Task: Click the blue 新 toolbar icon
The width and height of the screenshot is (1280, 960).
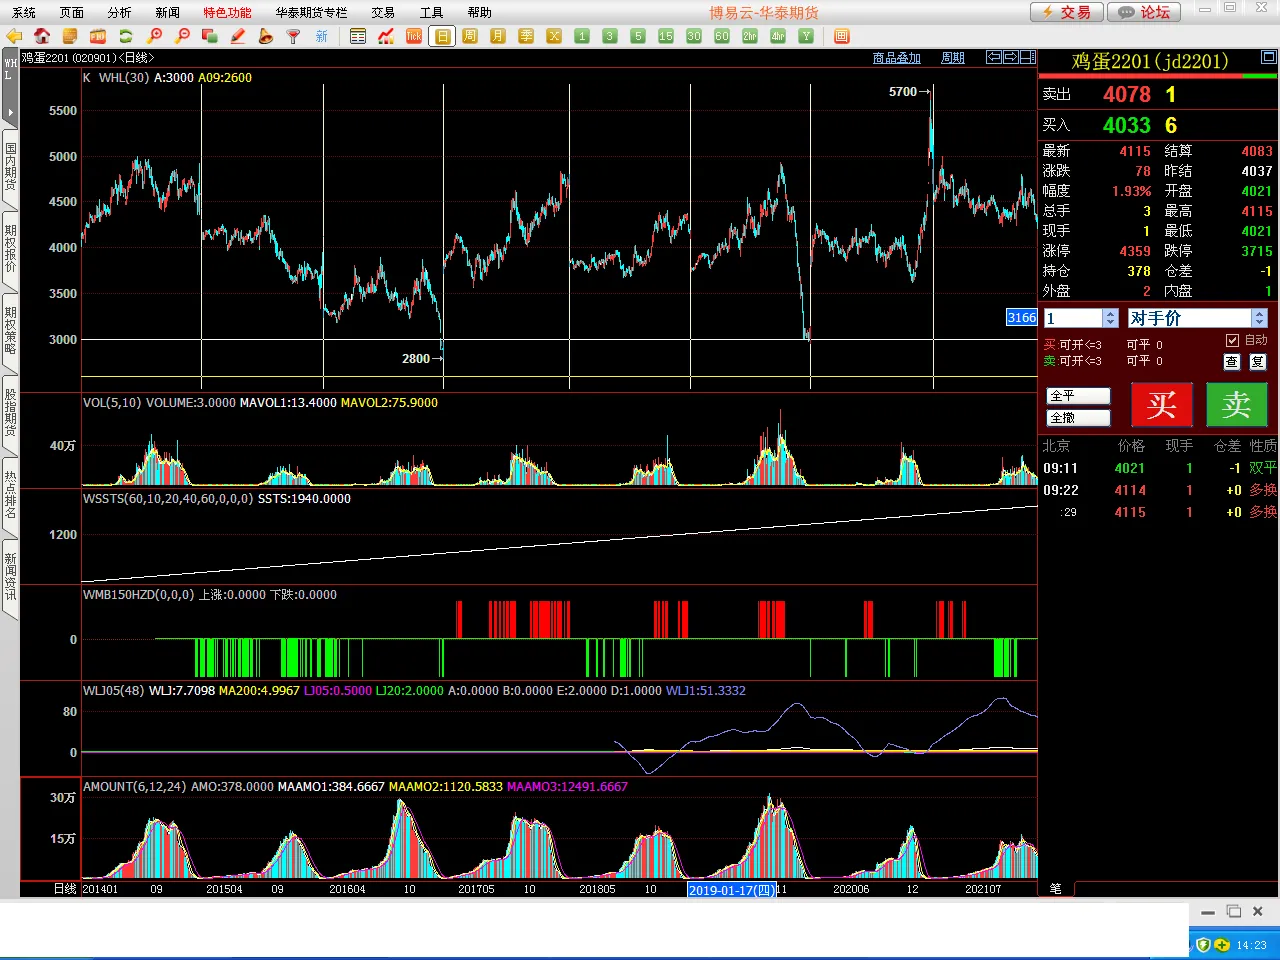Action: 322,36
